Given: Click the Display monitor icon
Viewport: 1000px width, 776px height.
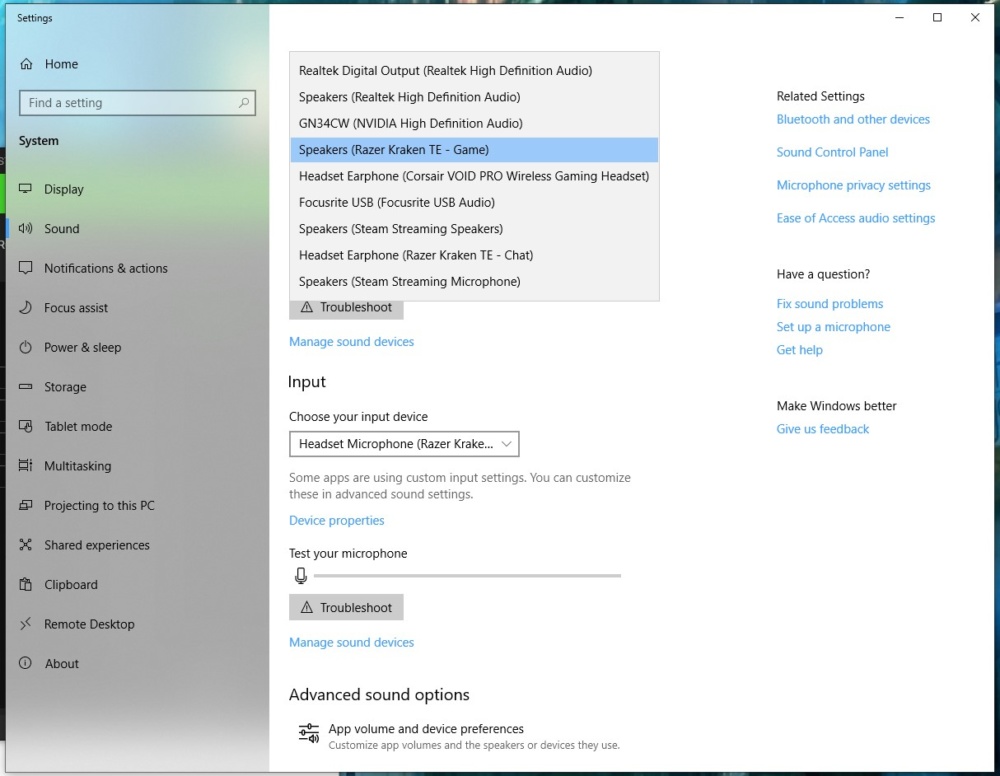Looking at the screenshot, I should [26, 189].
